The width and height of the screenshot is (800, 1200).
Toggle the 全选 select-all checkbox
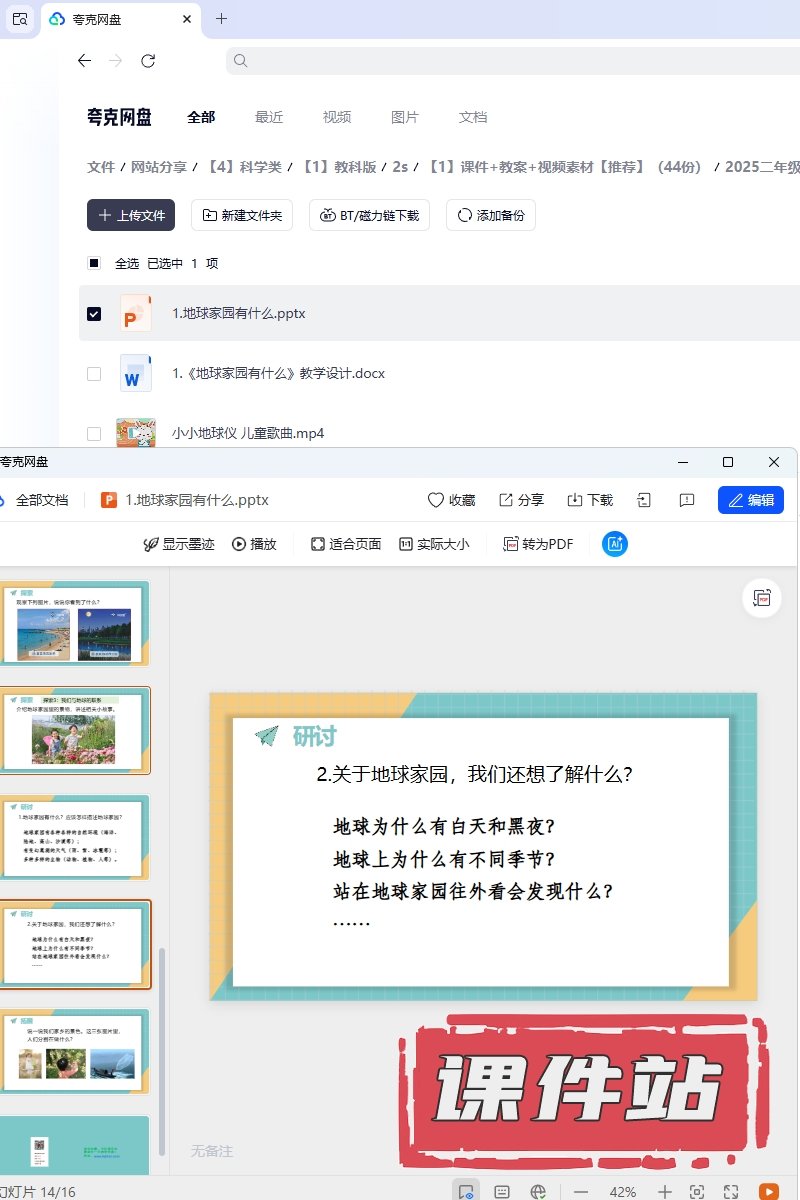94,264
